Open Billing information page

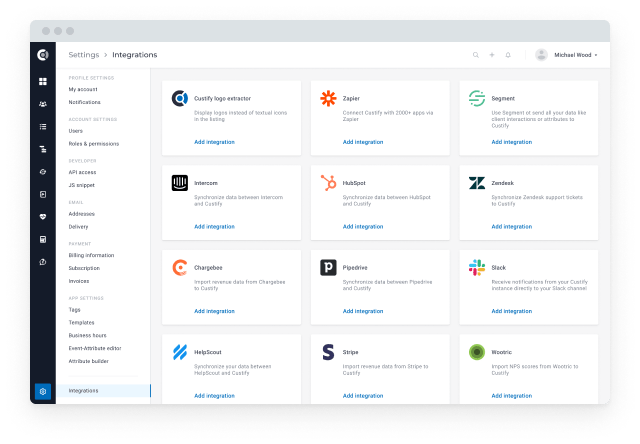click(x=91, y=255)
